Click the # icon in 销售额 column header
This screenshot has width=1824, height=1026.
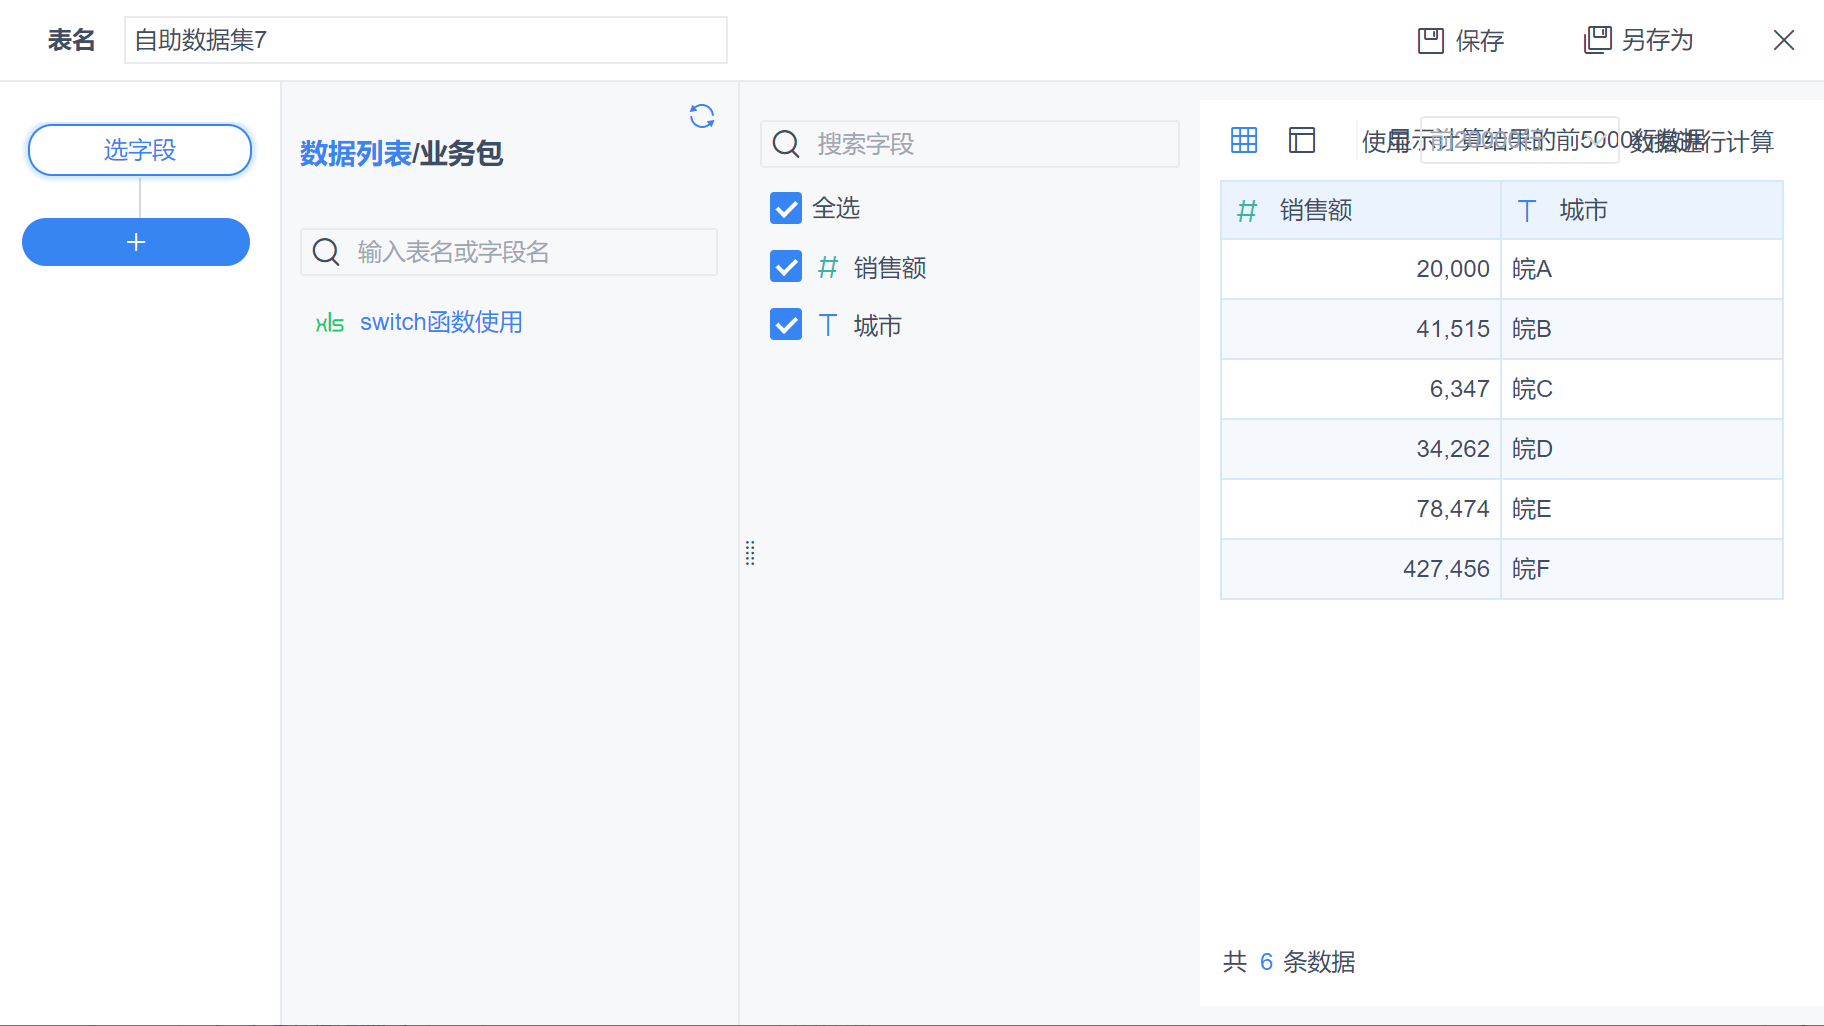(1247, 211)
